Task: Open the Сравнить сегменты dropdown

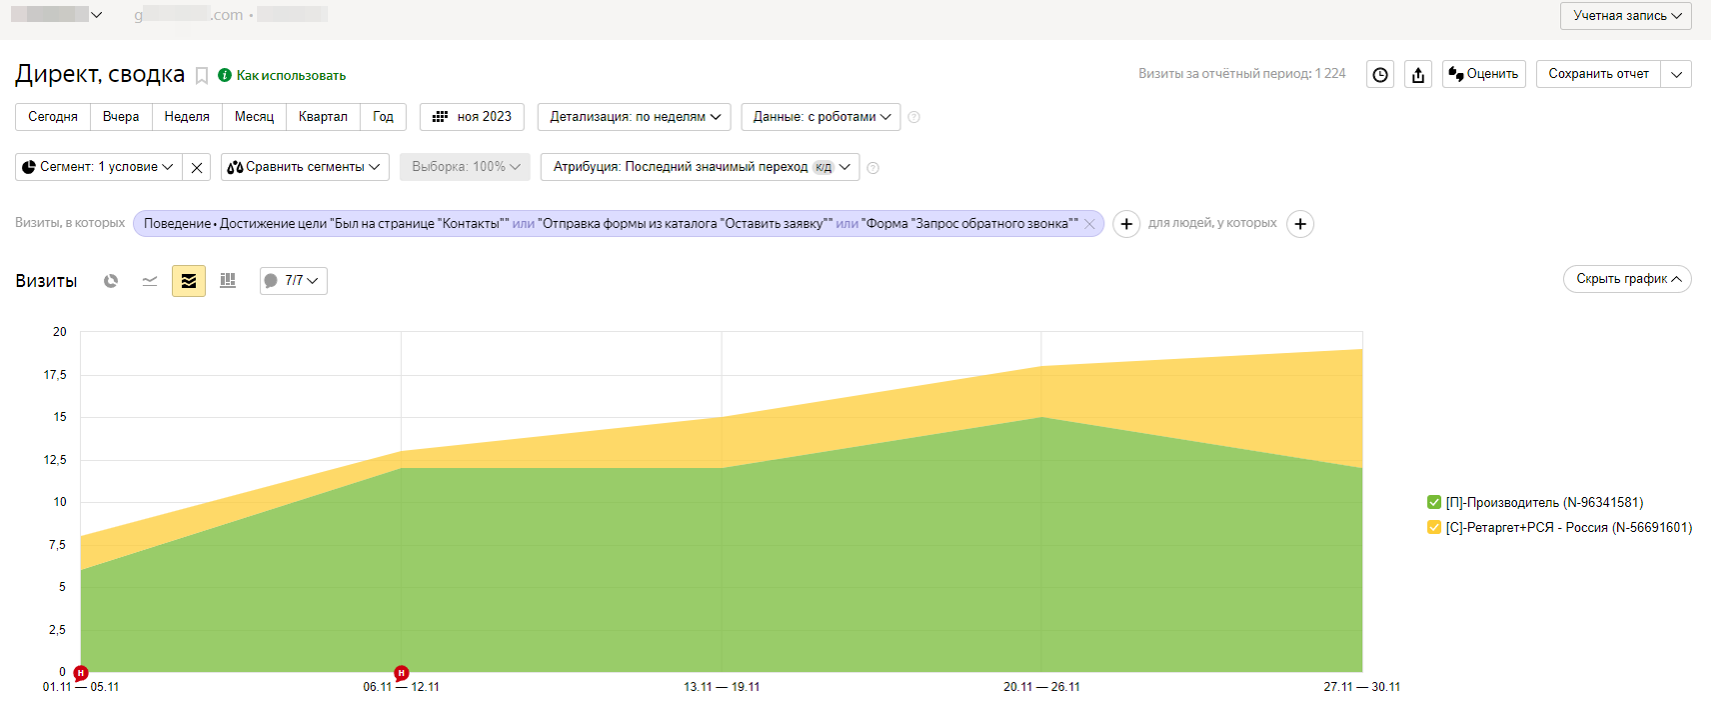Action: click(305, 167)
